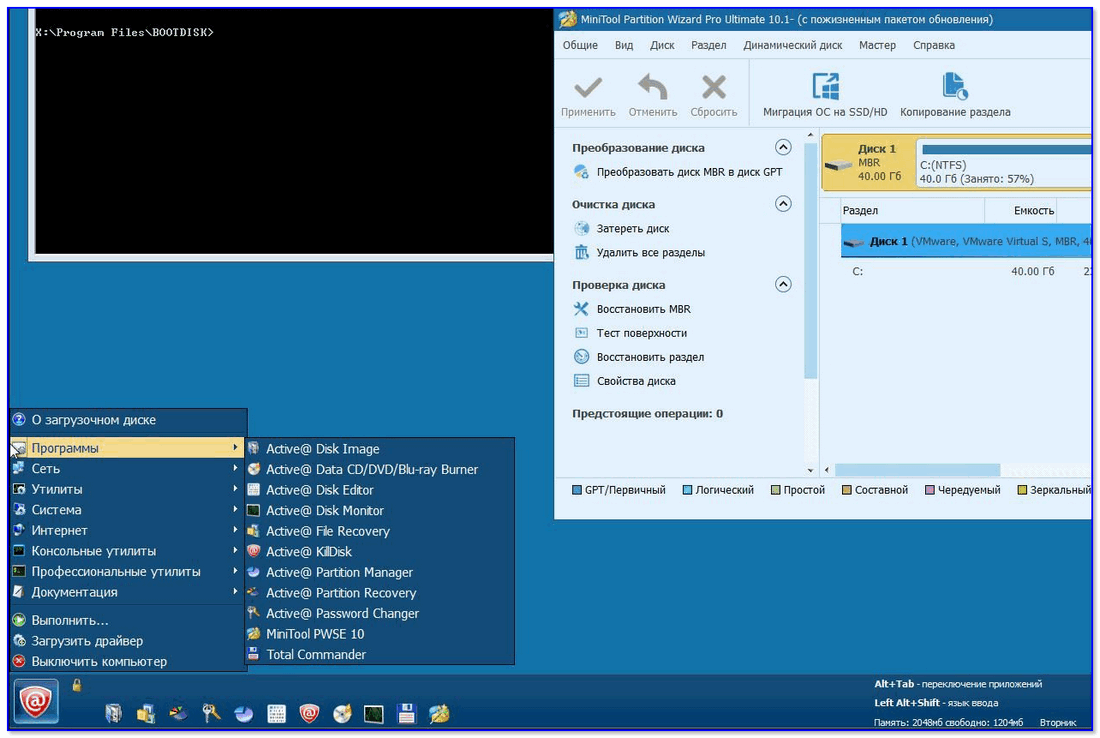This screenshot has height=738, width=1100.
Task: Click Удалить все разделы action
Action: coord(650,253)
